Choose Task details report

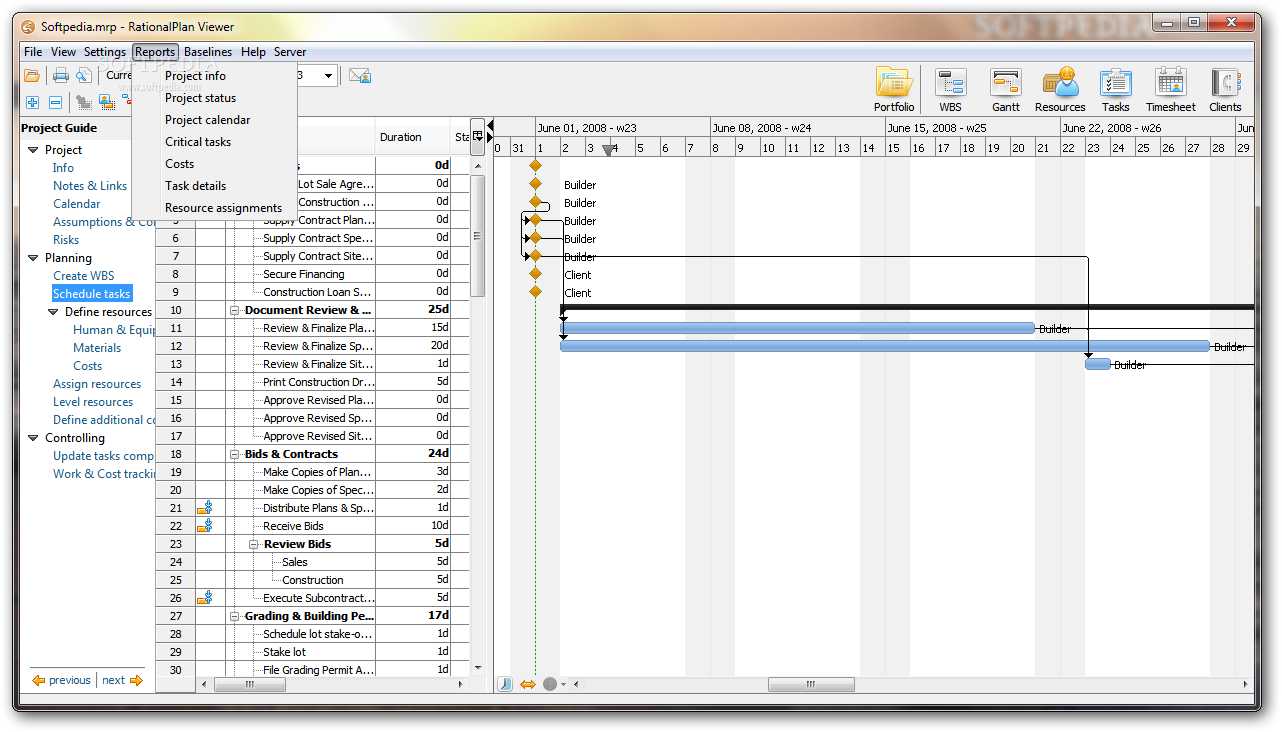[214, 186]
